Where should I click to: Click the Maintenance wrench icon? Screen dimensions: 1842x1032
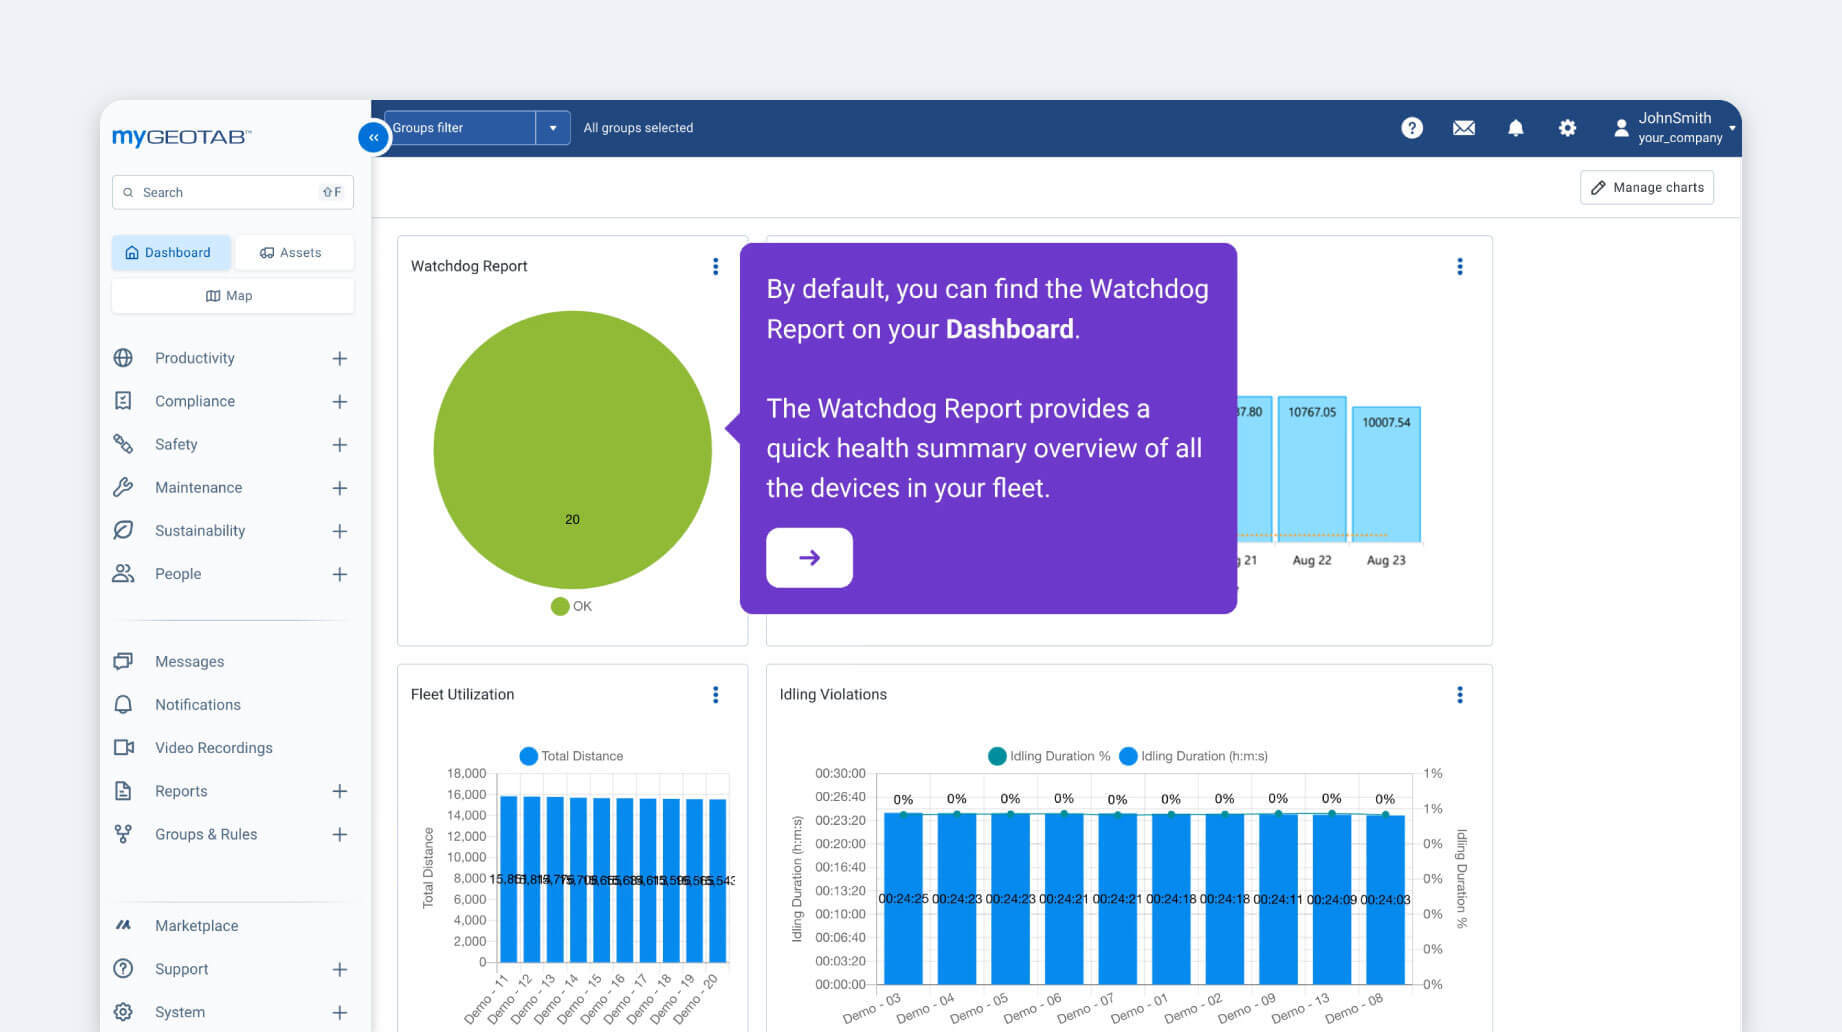tap(123, 487)
